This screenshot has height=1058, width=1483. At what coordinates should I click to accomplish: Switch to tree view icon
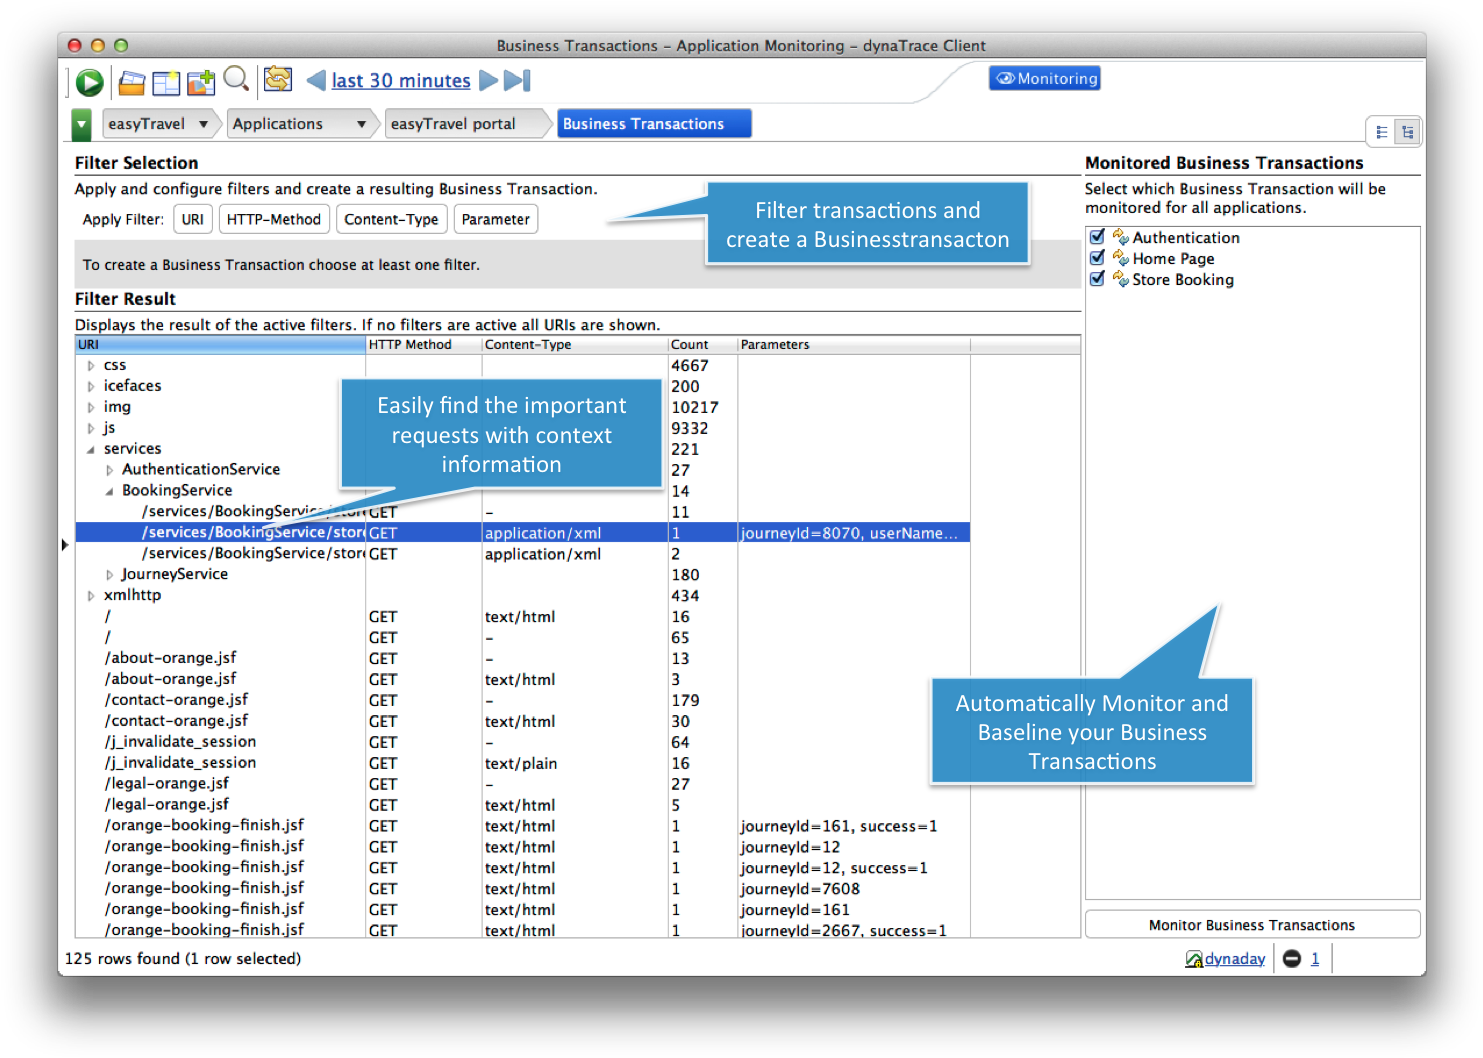(x=1407, y=131)
